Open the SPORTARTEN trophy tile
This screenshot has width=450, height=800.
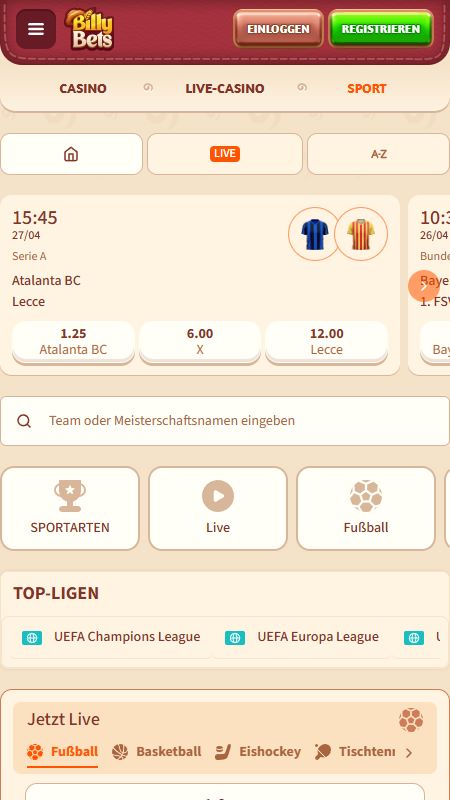pos(70,509)
